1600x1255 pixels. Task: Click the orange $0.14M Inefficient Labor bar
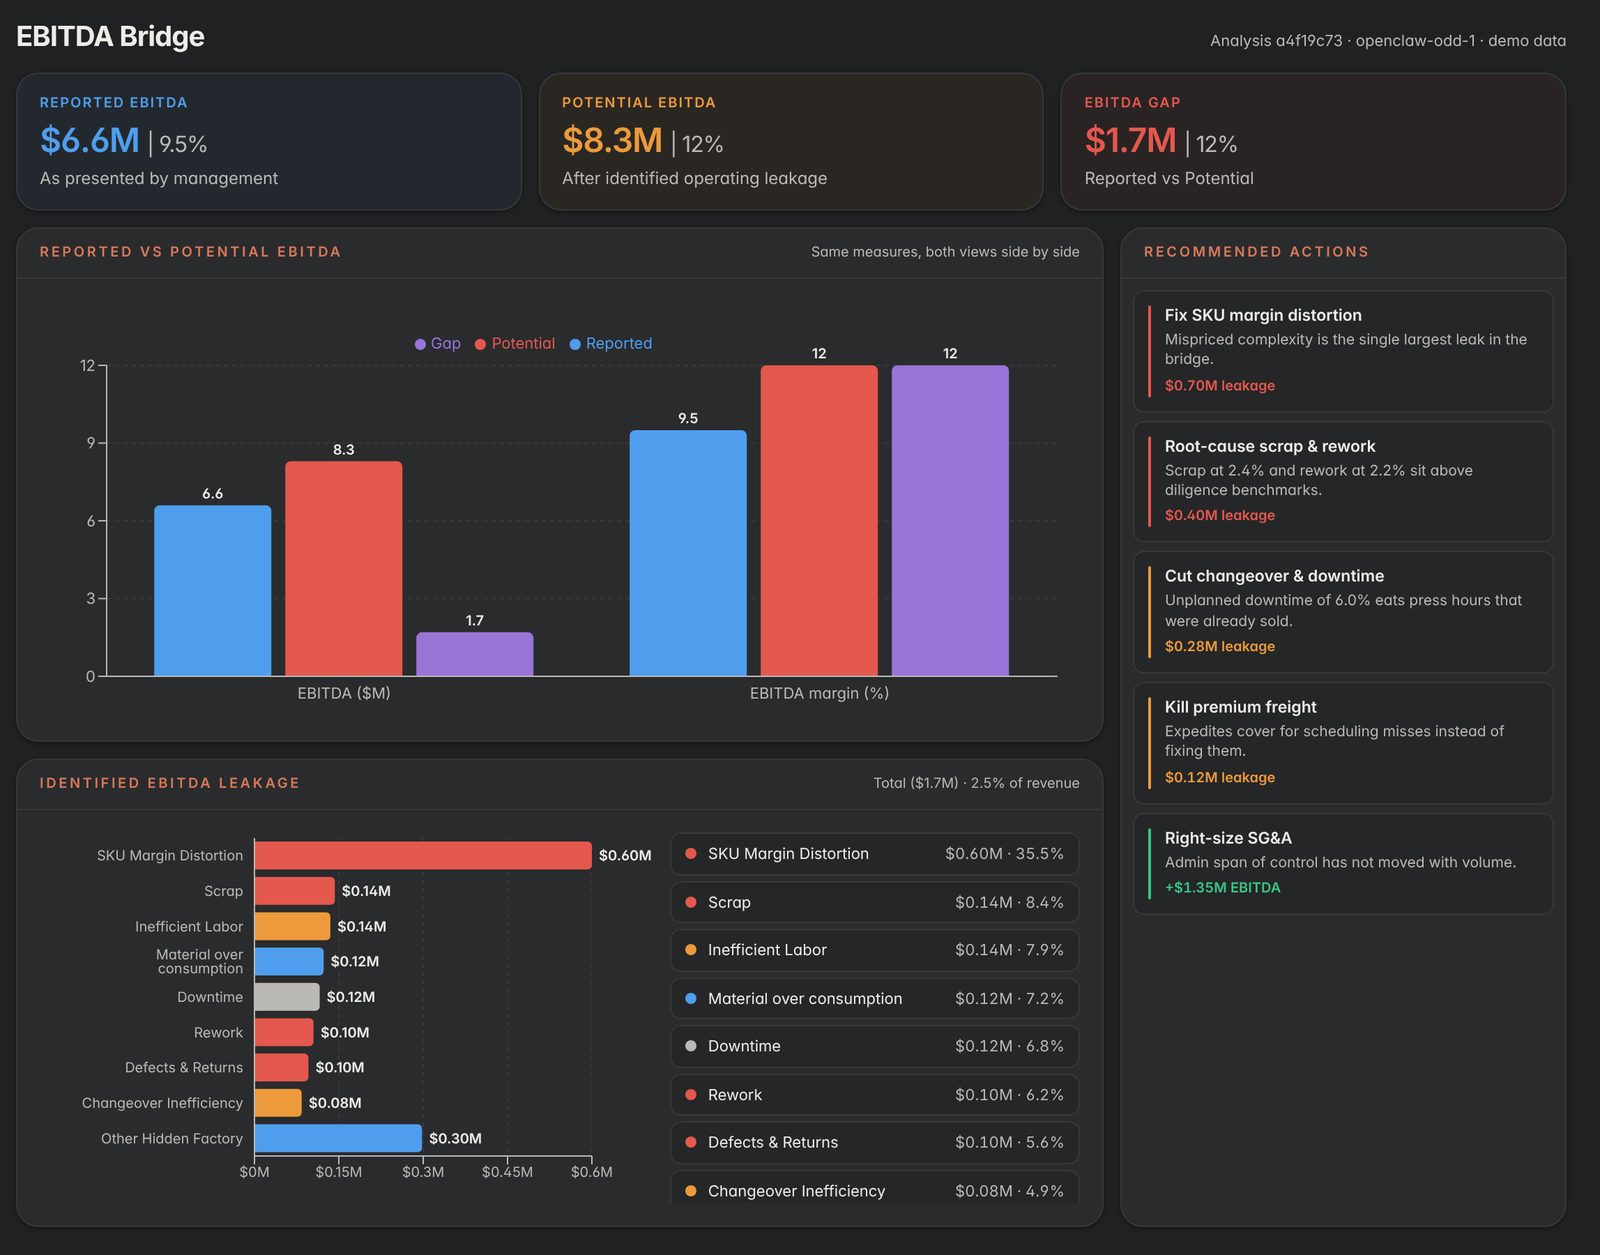coord(292,926)
